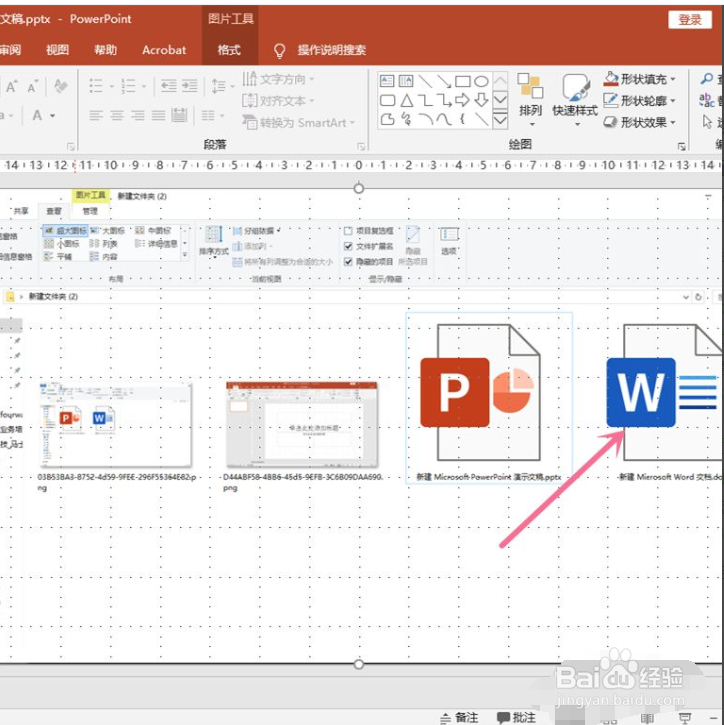Apply numbered list formatting
724x725 pixels.
128,86
